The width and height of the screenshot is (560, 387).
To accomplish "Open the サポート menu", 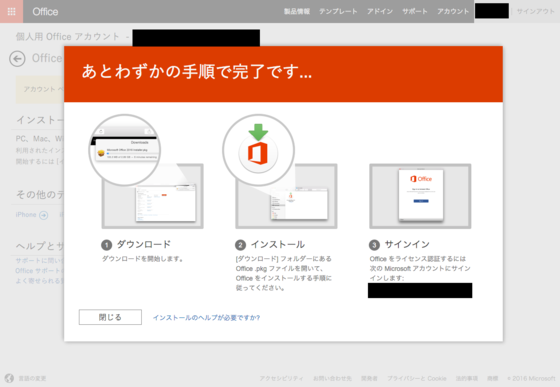I will [415, 11].
